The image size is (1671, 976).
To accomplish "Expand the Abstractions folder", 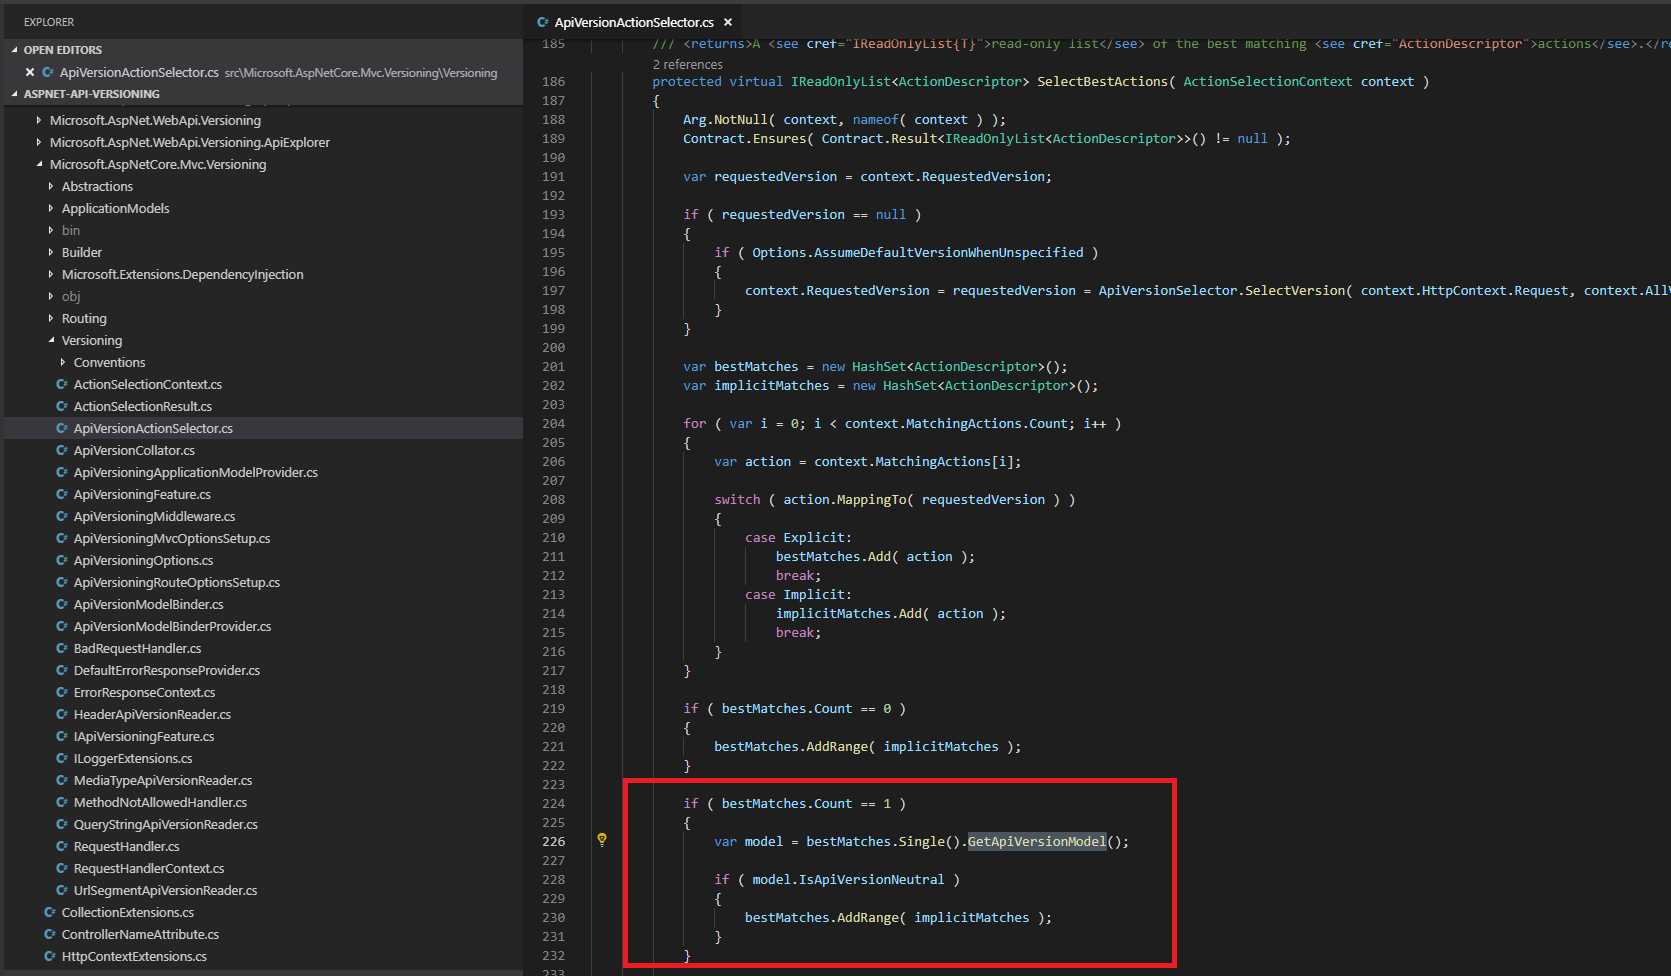I will [51, 186].
